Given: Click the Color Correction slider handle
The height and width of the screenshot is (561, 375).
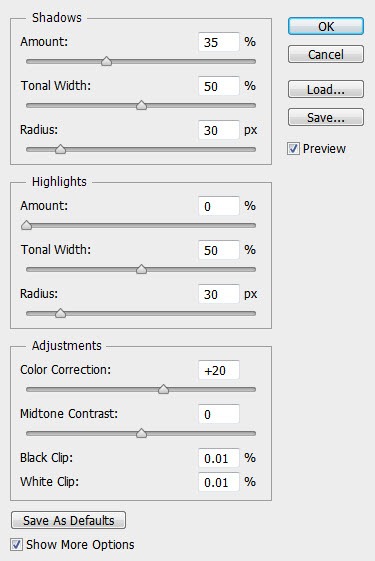Looking at the screenshot, I should point(164,389).
